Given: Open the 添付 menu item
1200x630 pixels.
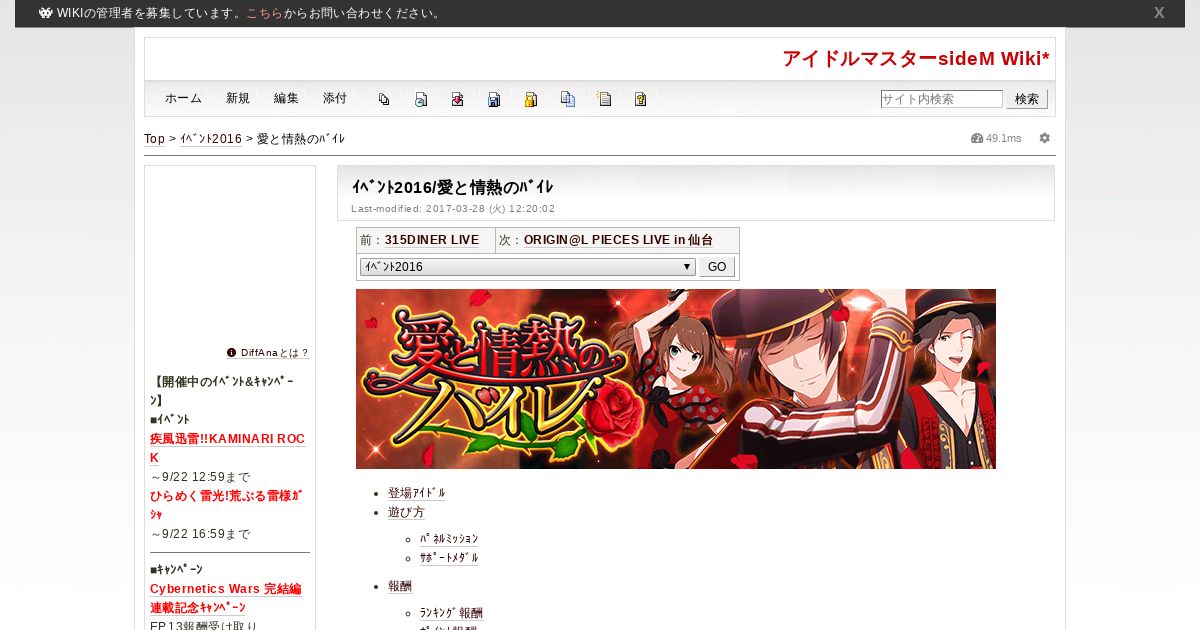Looking at the screenshot, I should 335,99.
